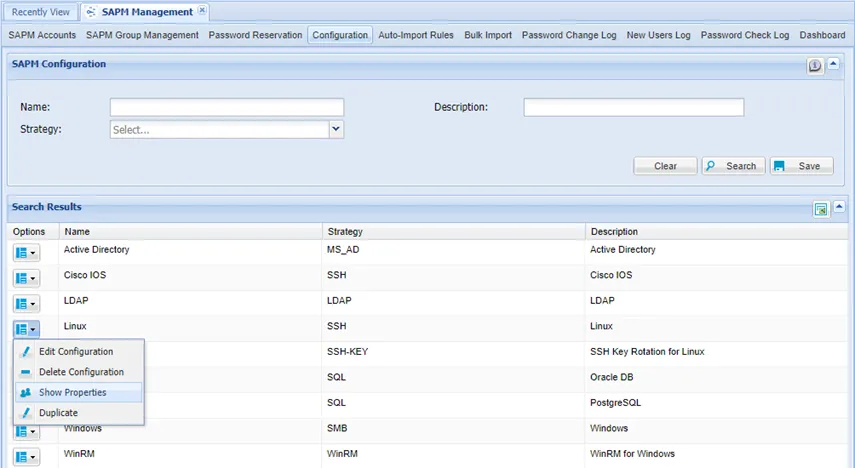Viewport: 855px width, 468px height.
Task: Open the SAPM Accounts tab
Action: coord(42,35)
